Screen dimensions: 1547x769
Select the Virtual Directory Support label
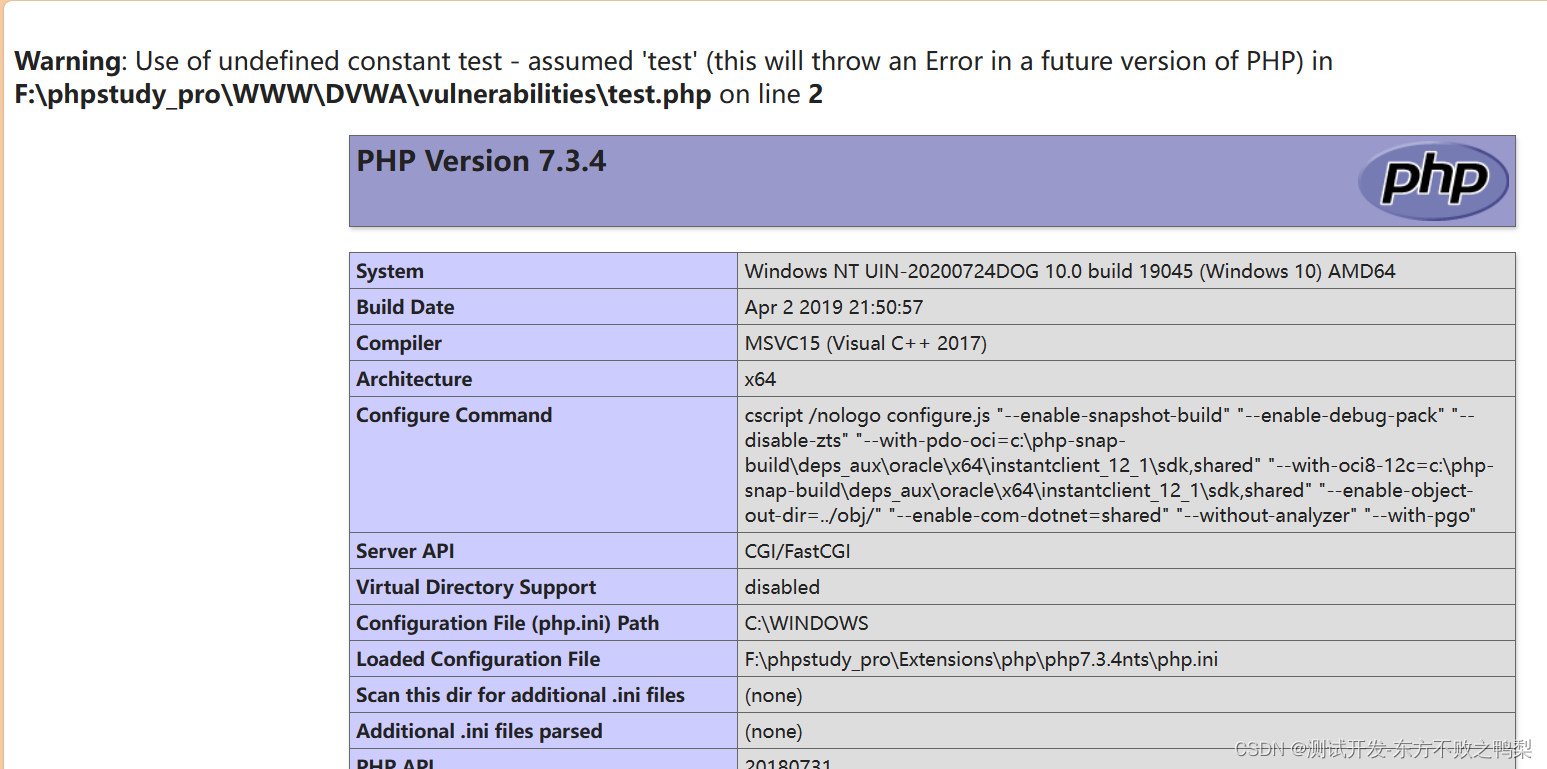click(x=476, y=587)
